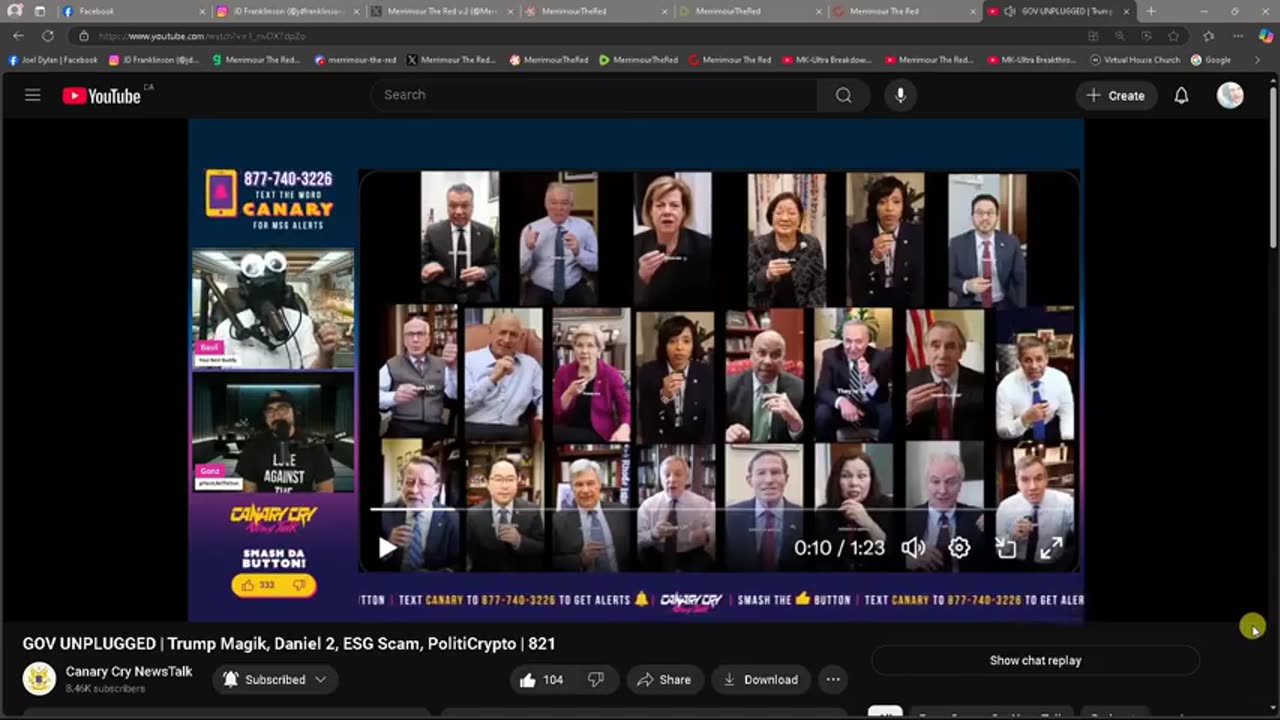Click the browser address bar URL
1280x720 pixels.
[202, 36]
